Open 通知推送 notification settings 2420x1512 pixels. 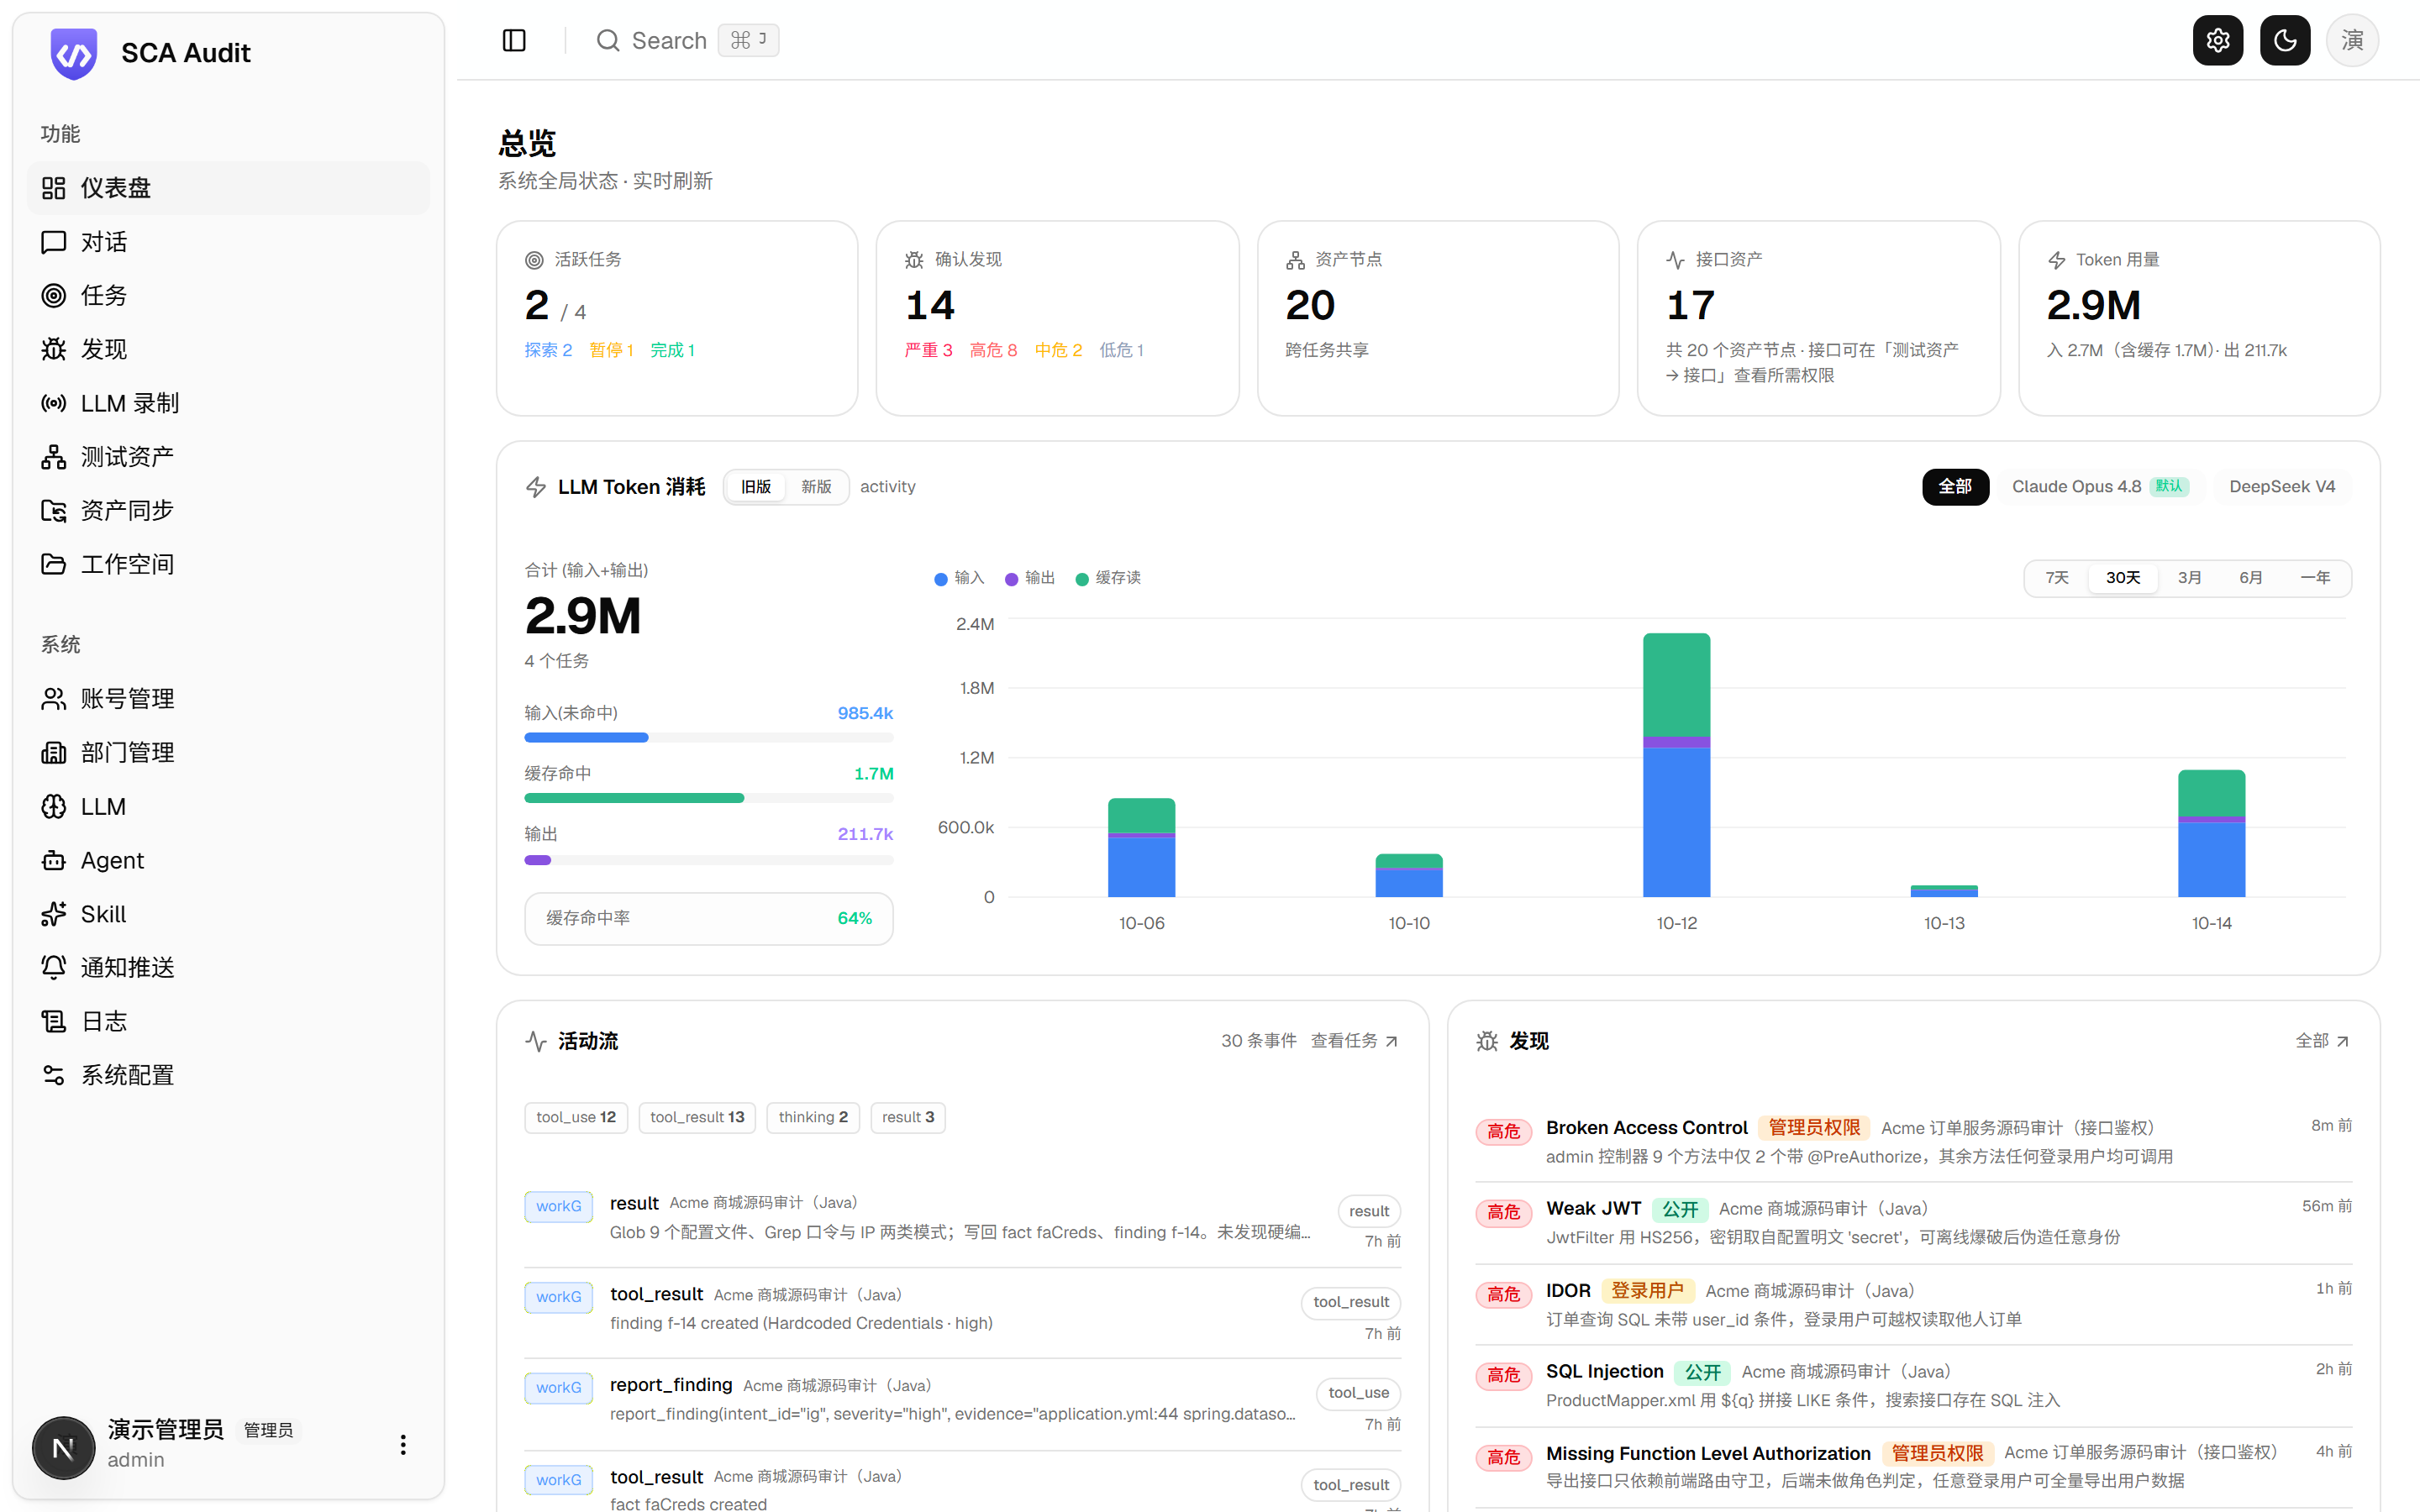[228, 967]
